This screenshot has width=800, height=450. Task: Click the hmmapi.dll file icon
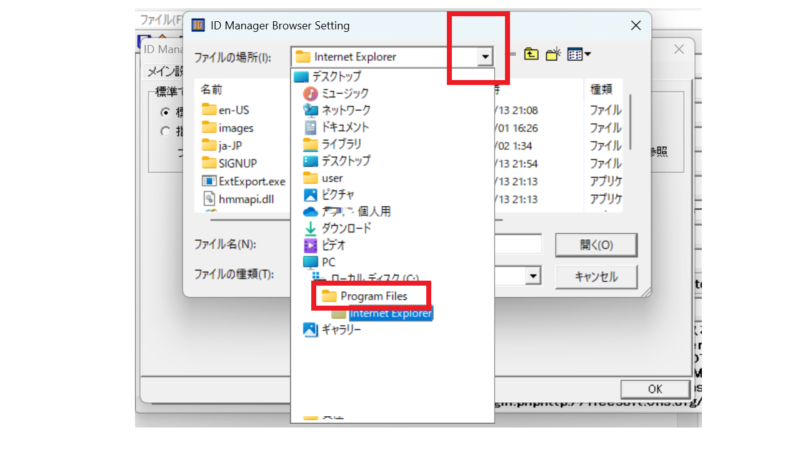pyautogui.click(x=209, y=199)
